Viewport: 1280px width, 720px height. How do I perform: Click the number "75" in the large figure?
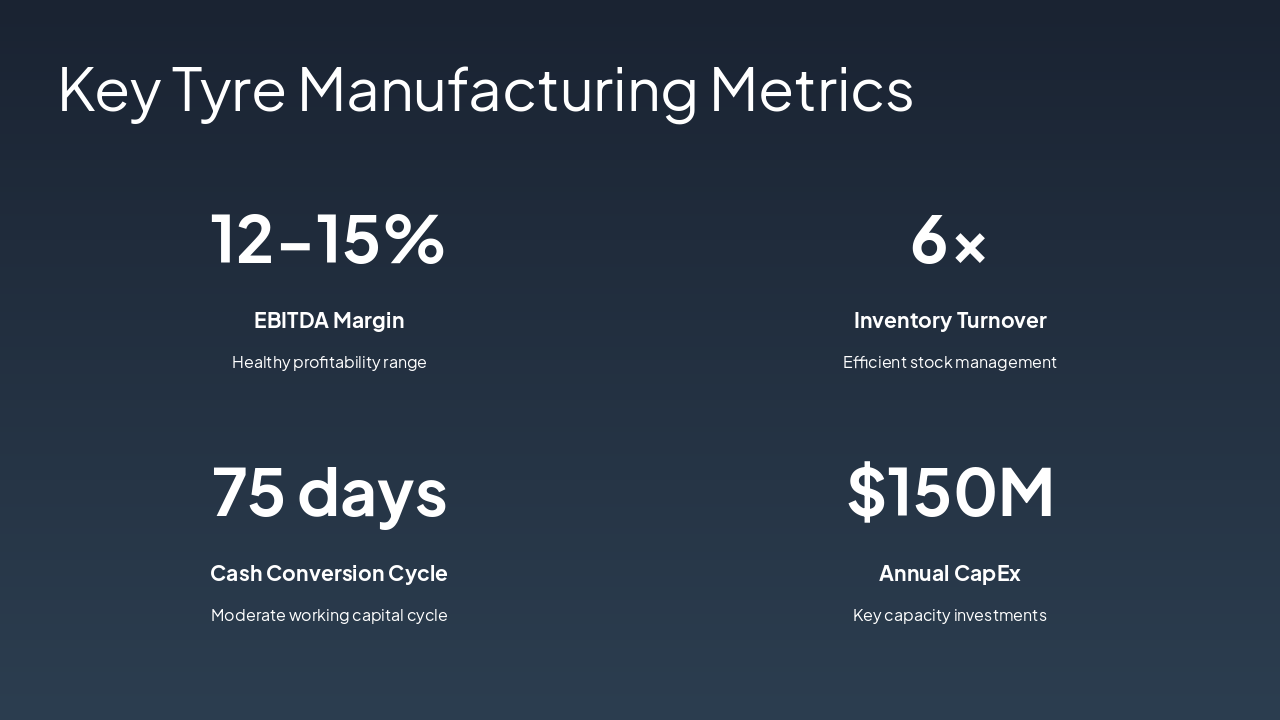(x=248, y=492)
